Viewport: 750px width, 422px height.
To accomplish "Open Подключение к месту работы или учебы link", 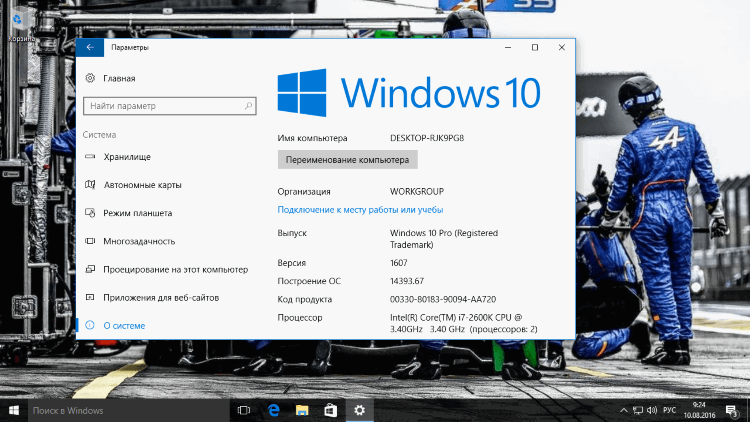I will (360, 210).
